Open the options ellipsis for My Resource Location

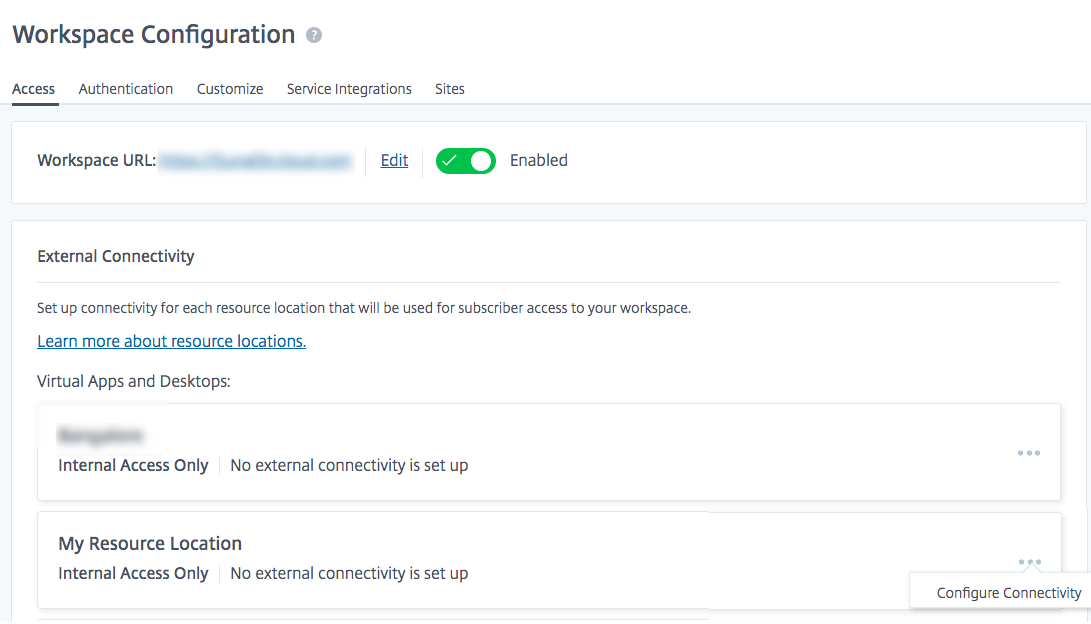point(1029,562)
